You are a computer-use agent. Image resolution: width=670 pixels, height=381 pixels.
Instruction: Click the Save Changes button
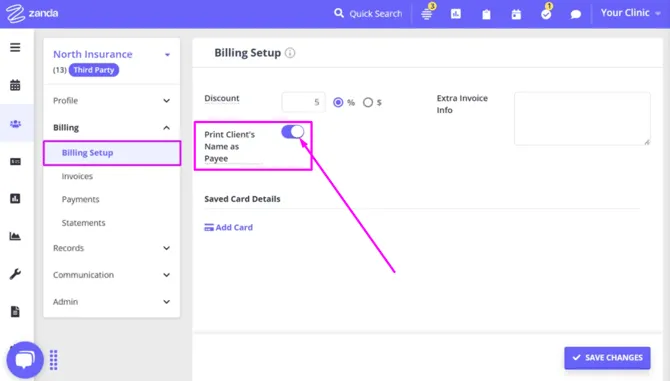607,358
